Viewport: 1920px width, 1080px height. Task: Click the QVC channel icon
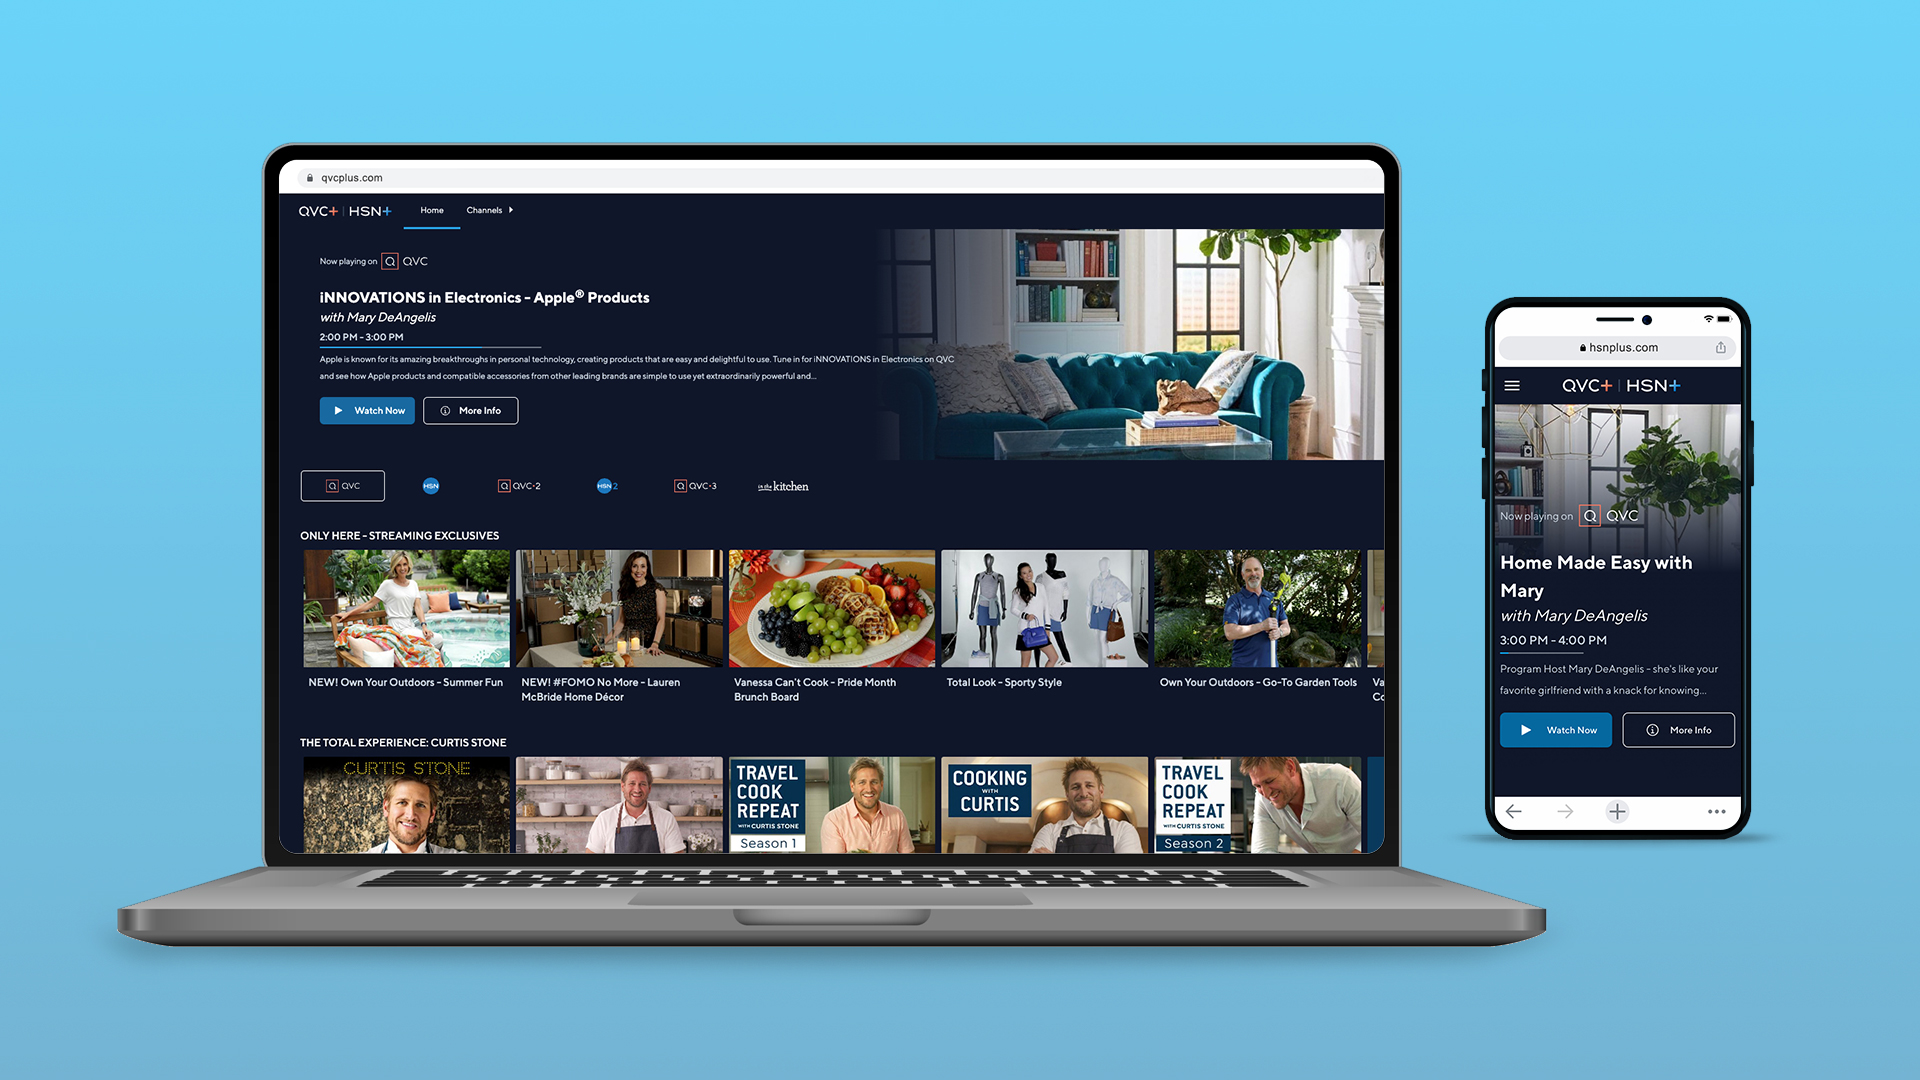tap(343, 485)
